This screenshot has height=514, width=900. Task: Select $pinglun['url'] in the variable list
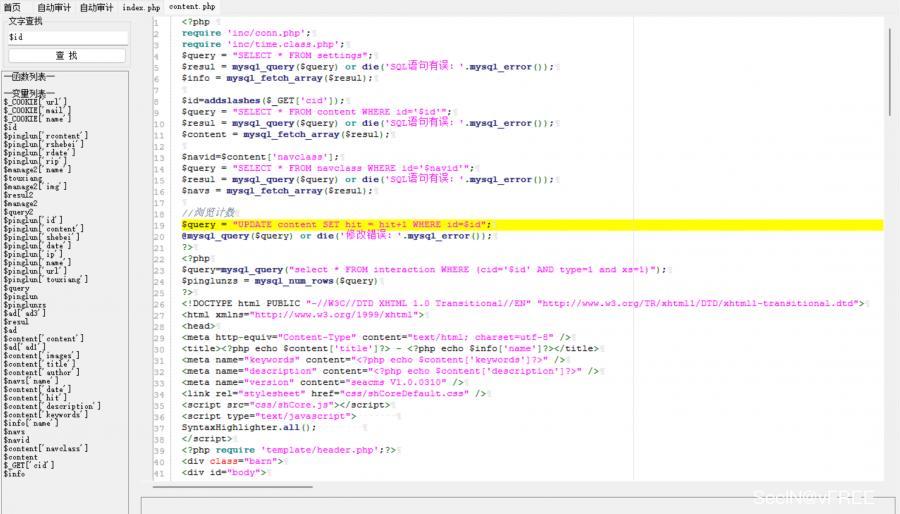(35, 271)
